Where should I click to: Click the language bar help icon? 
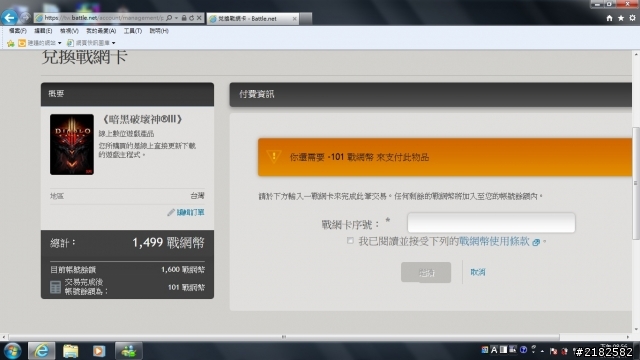523,350
